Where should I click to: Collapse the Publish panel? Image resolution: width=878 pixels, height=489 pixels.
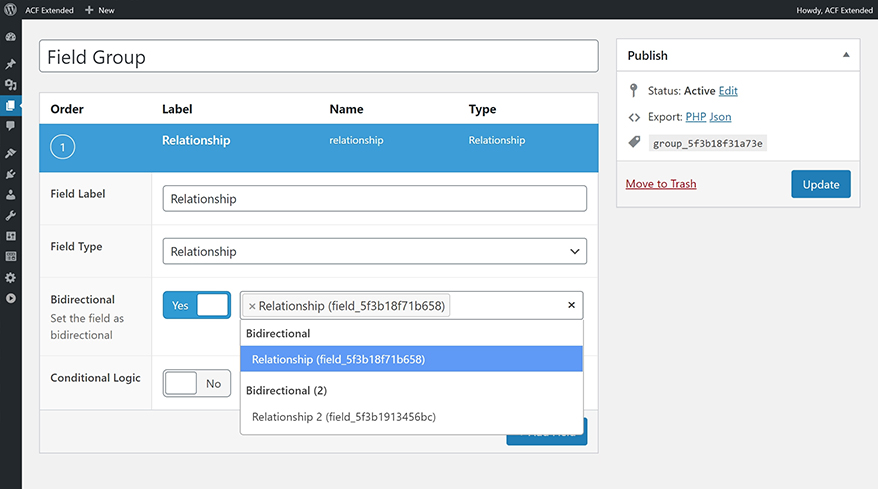pos(846,55)
